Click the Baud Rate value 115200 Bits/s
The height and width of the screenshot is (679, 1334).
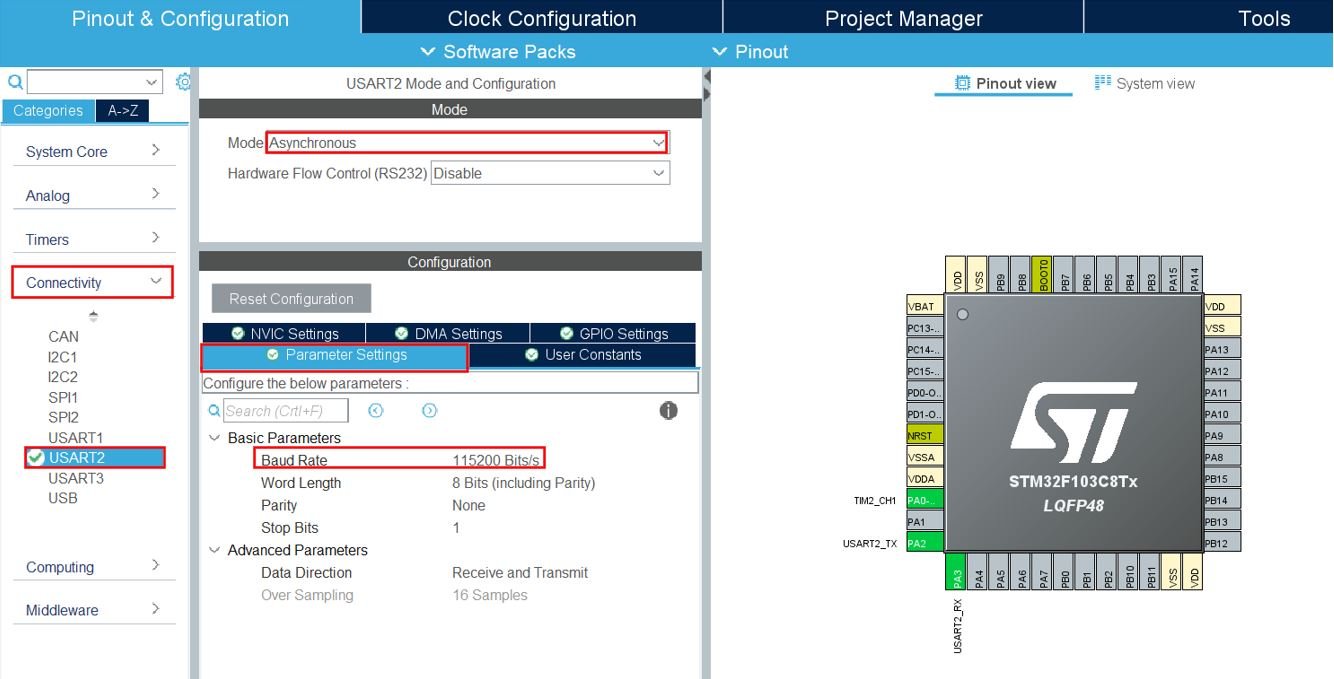click(x=496, y=461)
